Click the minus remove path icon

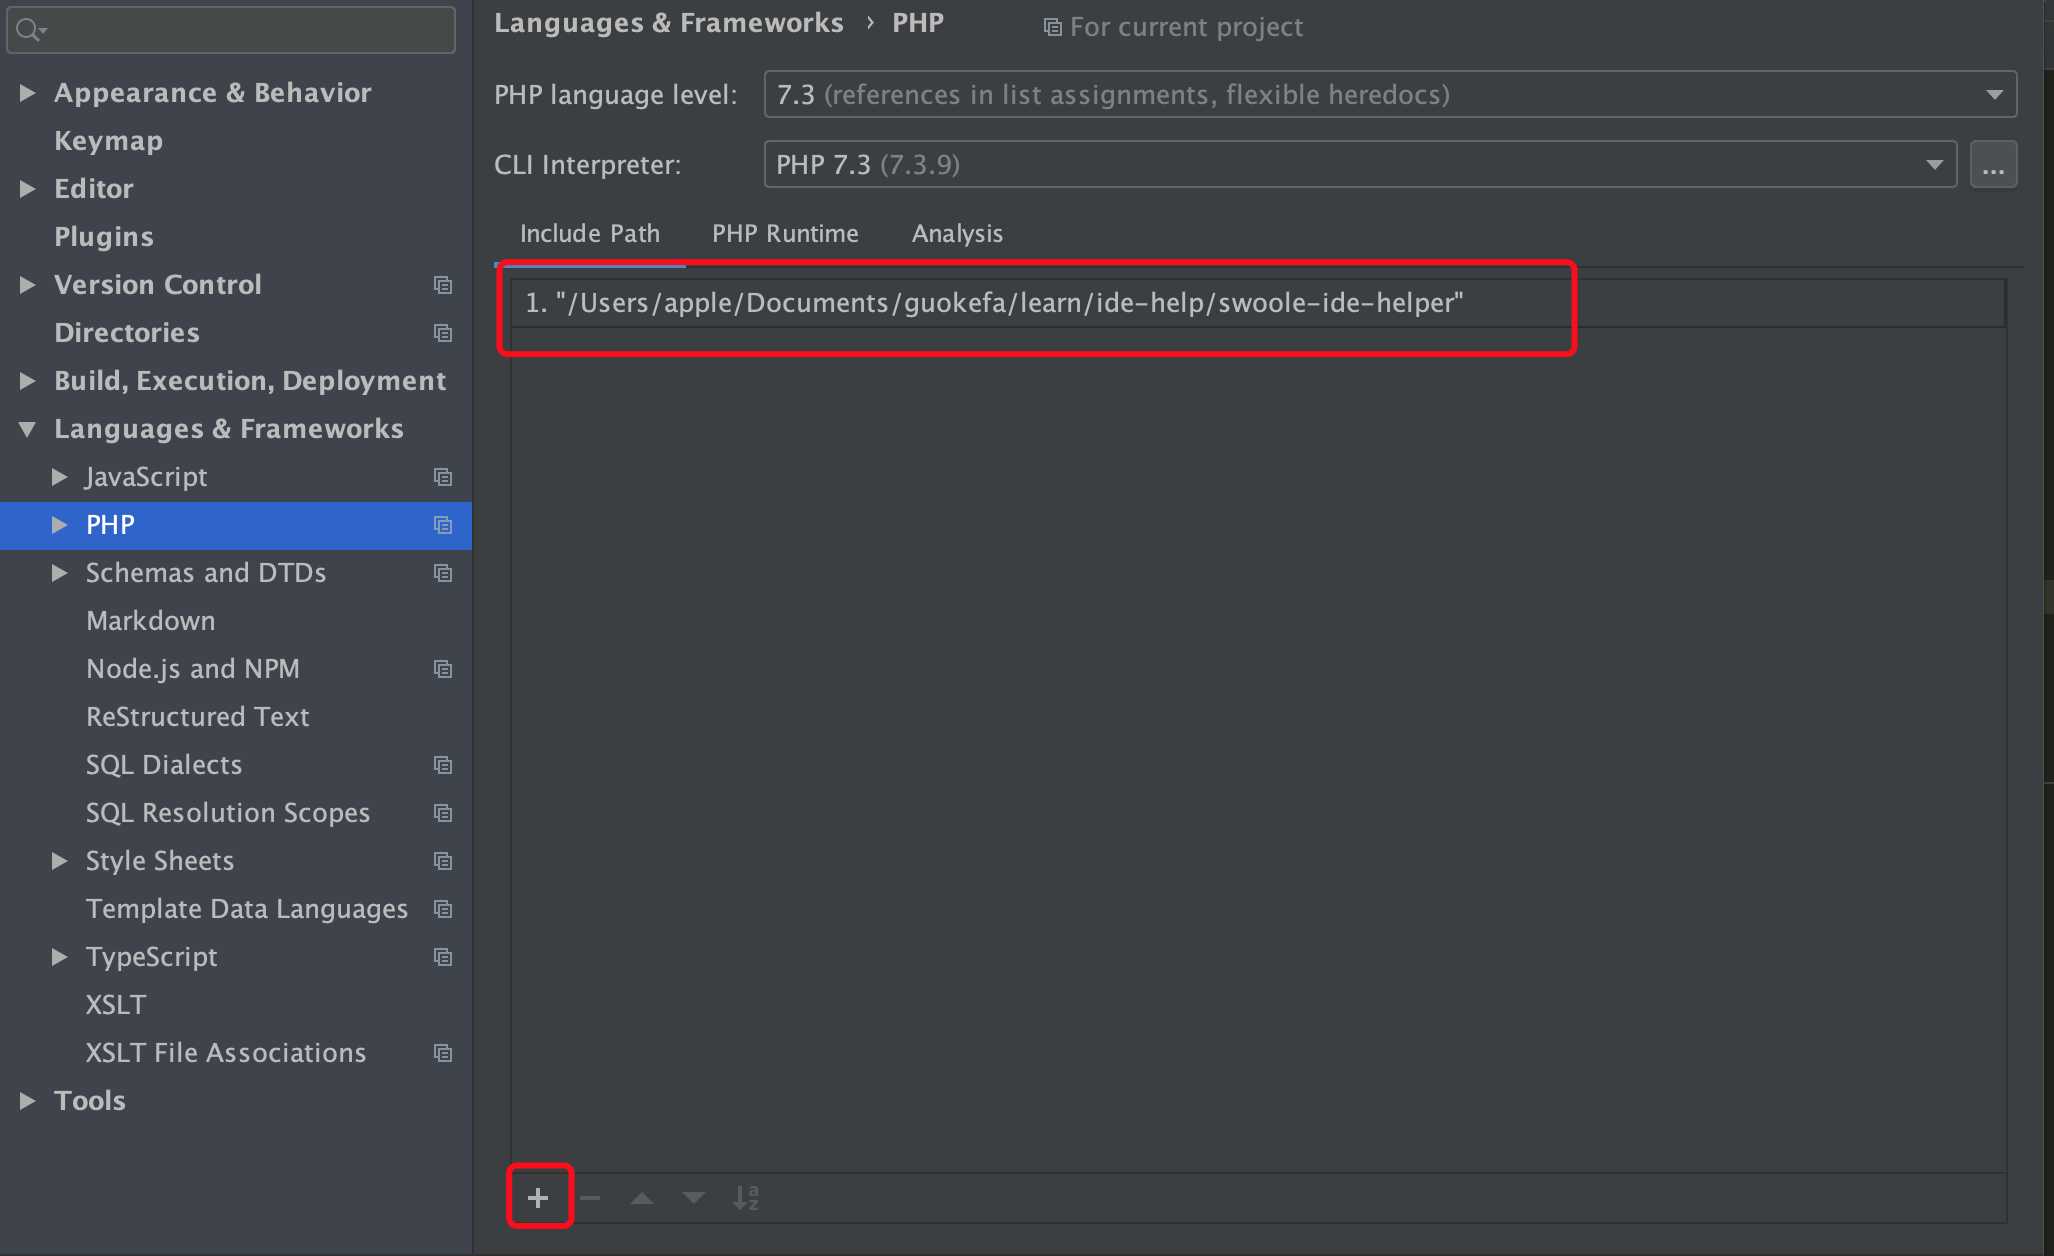(x=591, y=1197)
